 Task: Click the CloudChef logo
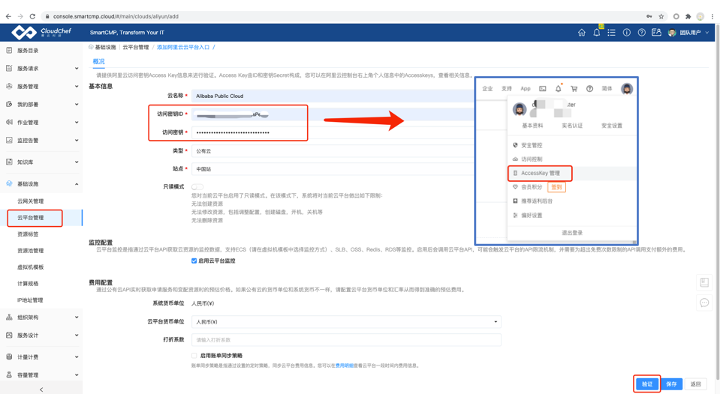42,32
